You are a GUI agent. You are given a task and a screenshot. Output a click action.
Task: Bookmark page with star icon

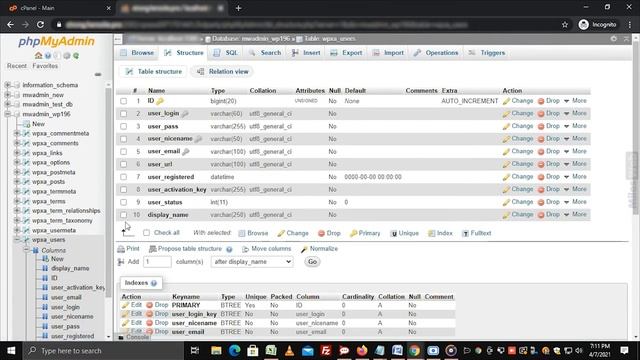pyautogui.click(x=565, y=24)
